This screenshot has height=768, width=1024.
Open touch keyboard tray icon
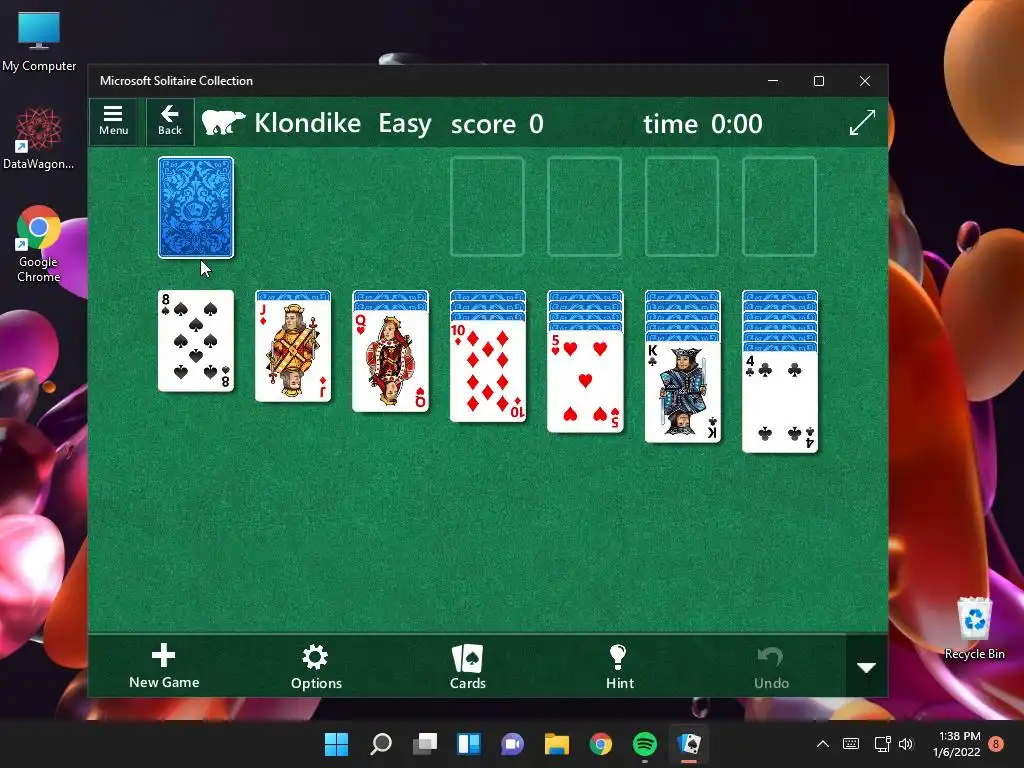tap(851, 744)
